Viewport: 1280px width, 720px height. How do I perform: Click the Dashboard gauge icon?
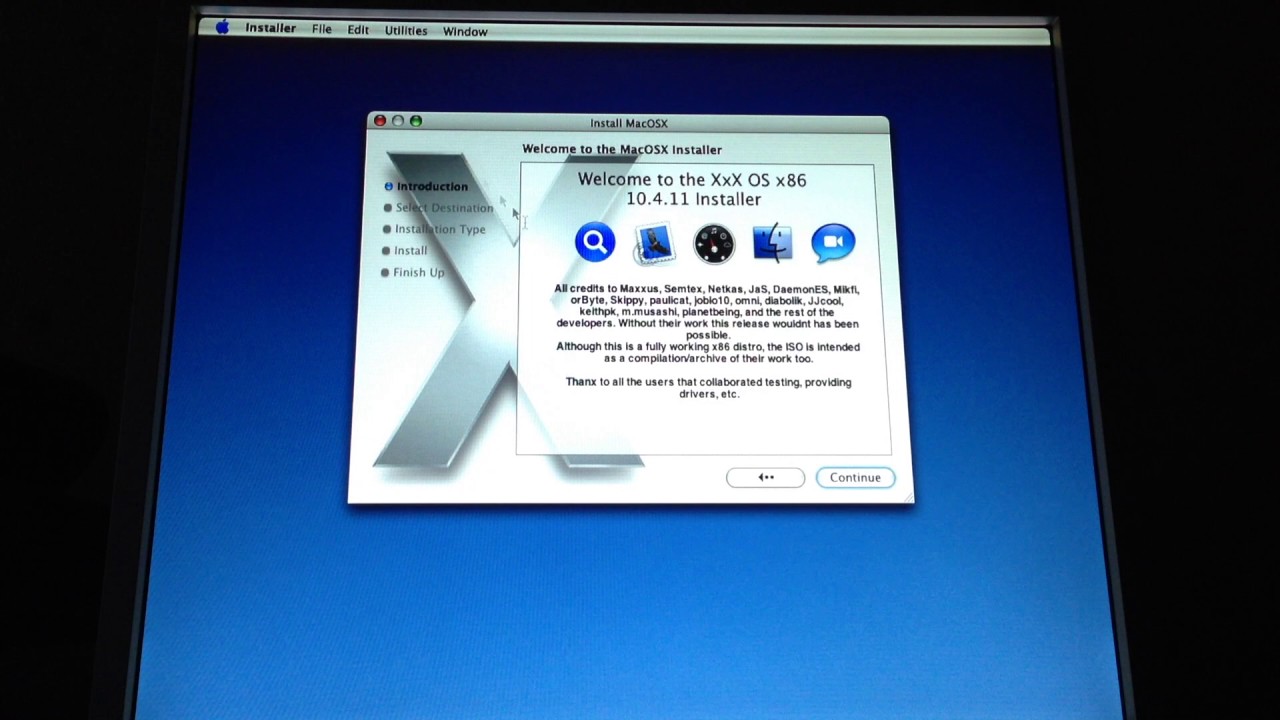pos(714,244)
